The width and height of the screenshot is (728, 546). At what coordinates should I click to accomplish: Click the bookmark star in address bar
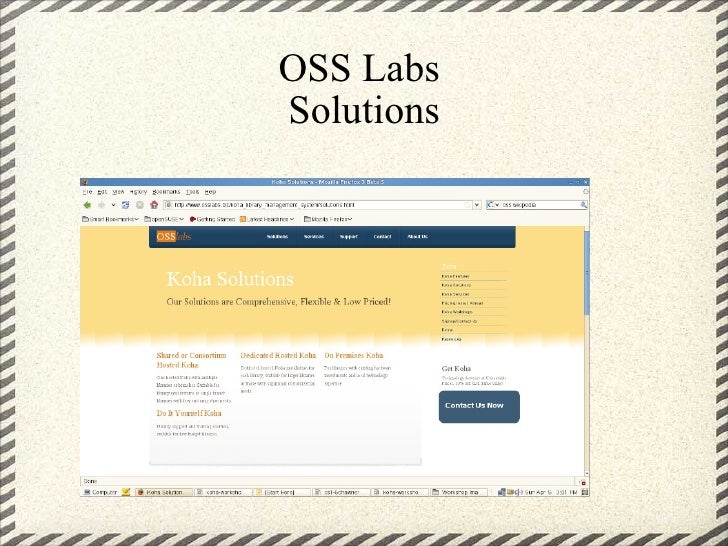point(468,205)
